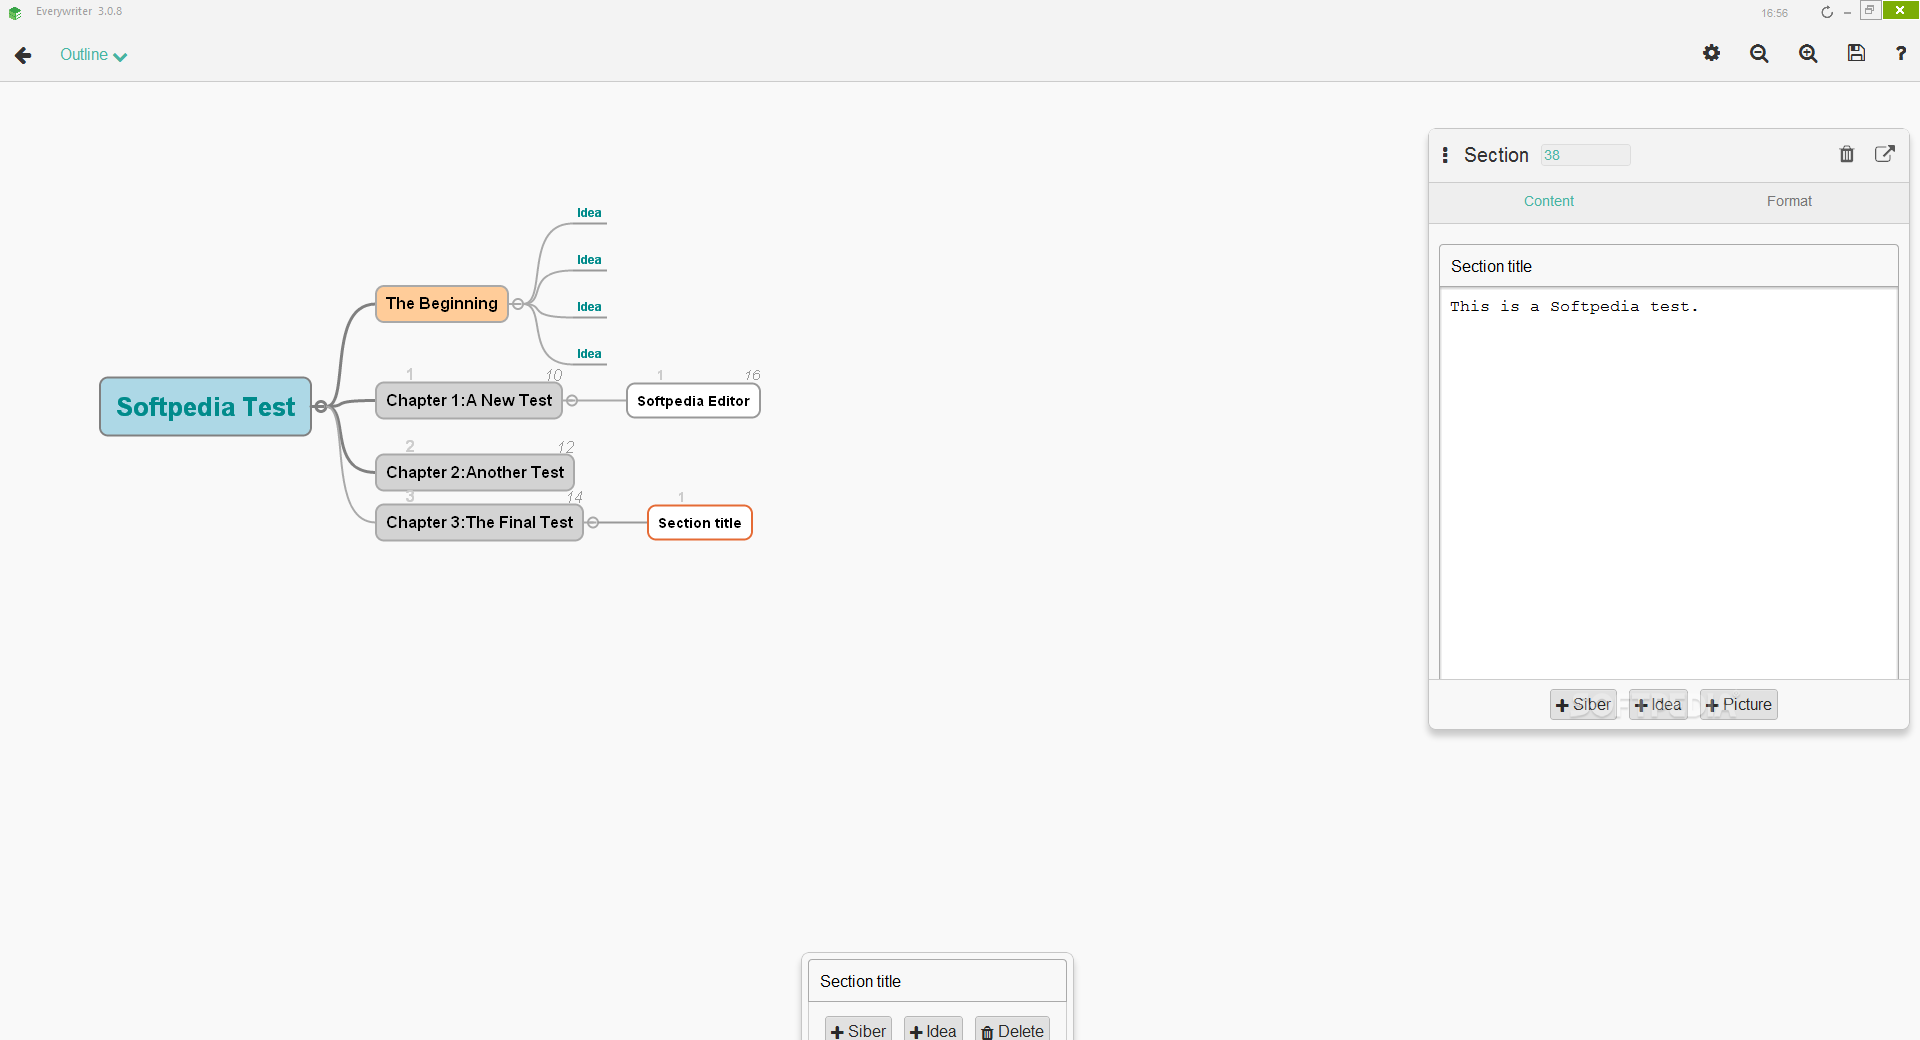This screenshot has height=1040, width=1920.
Task: Save the document with floppy icon
Action: click(x=1856, y=53)
